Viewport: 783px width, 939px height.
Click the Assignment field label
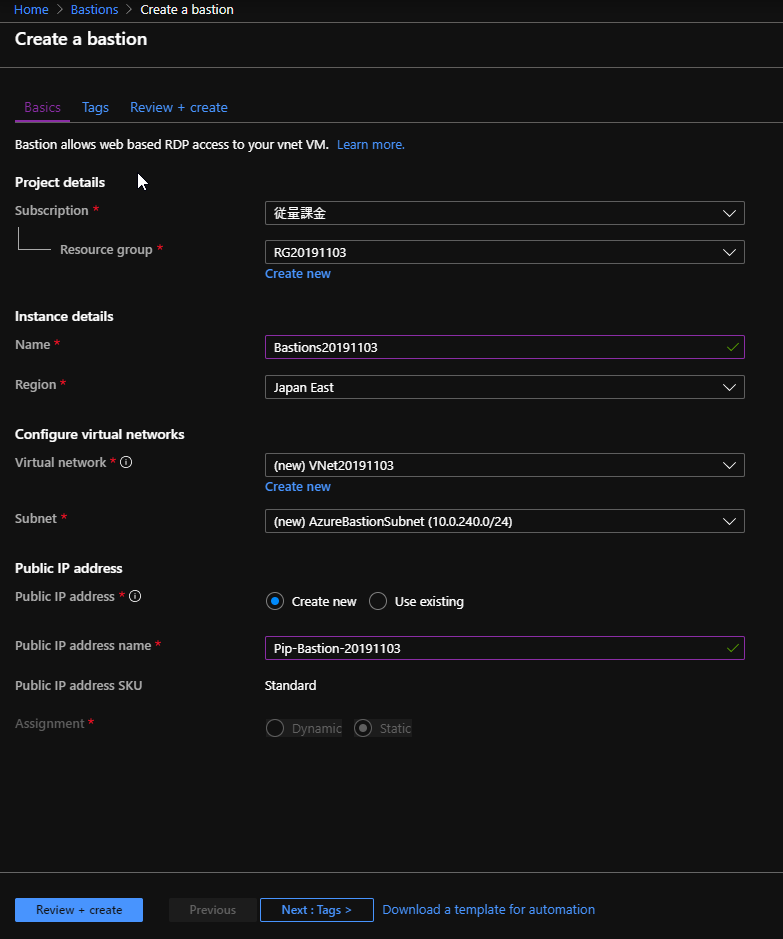pos(50,723)
